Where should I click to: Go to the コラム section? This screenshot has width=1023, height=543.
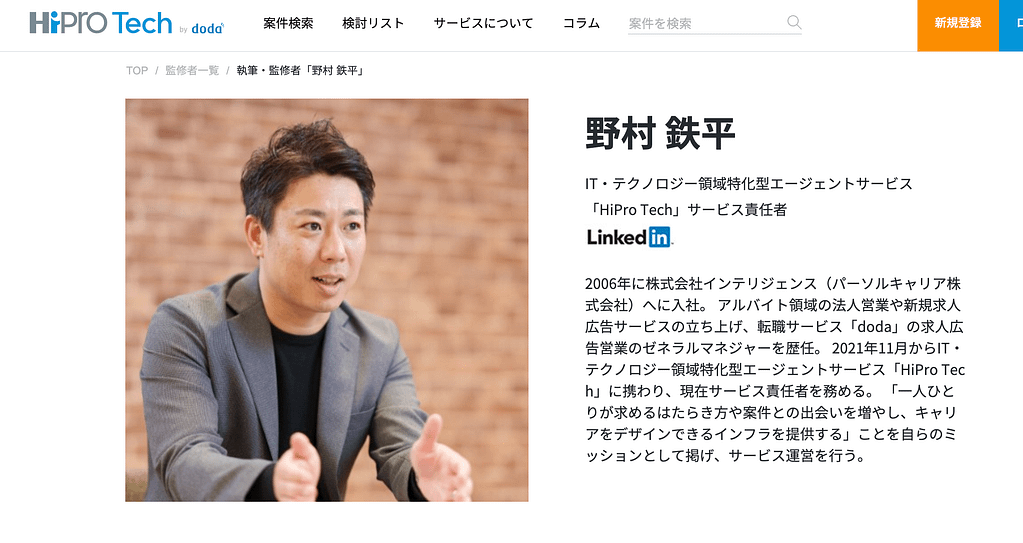click(581, 23)
